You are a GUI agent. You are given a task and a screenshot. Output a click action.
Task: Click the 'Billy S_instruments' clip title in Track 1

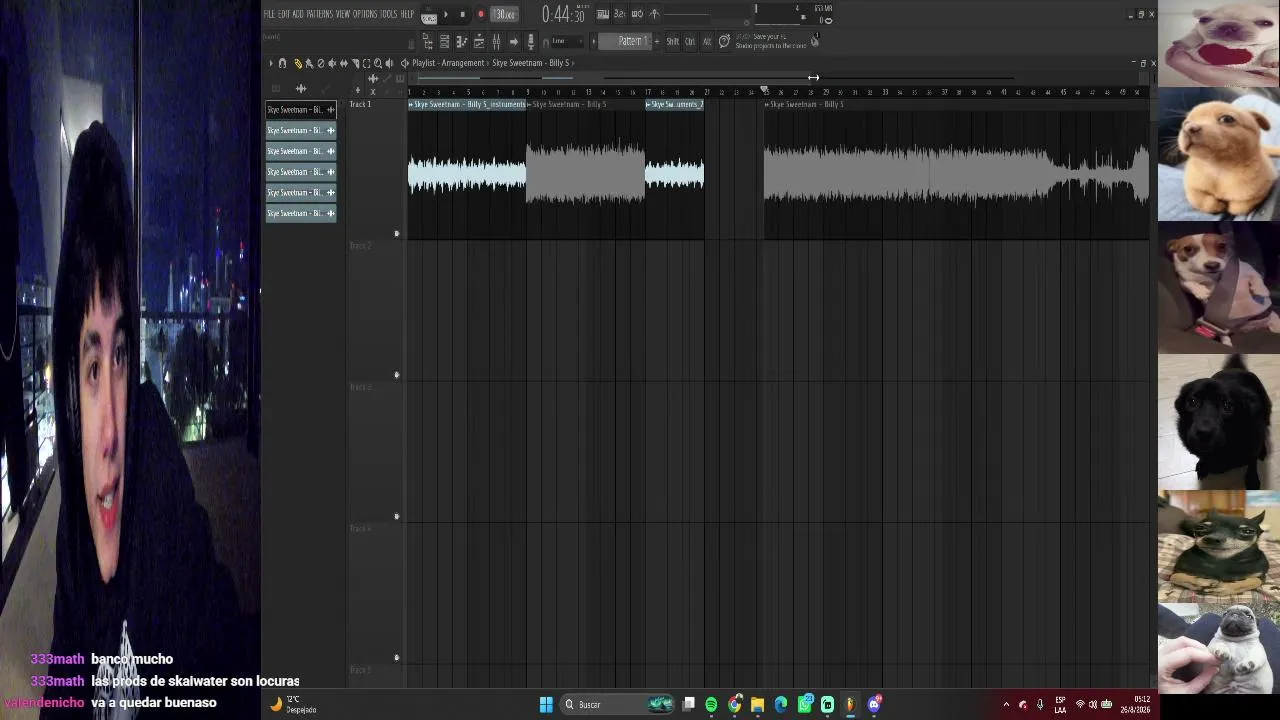[x=467, y=104]
